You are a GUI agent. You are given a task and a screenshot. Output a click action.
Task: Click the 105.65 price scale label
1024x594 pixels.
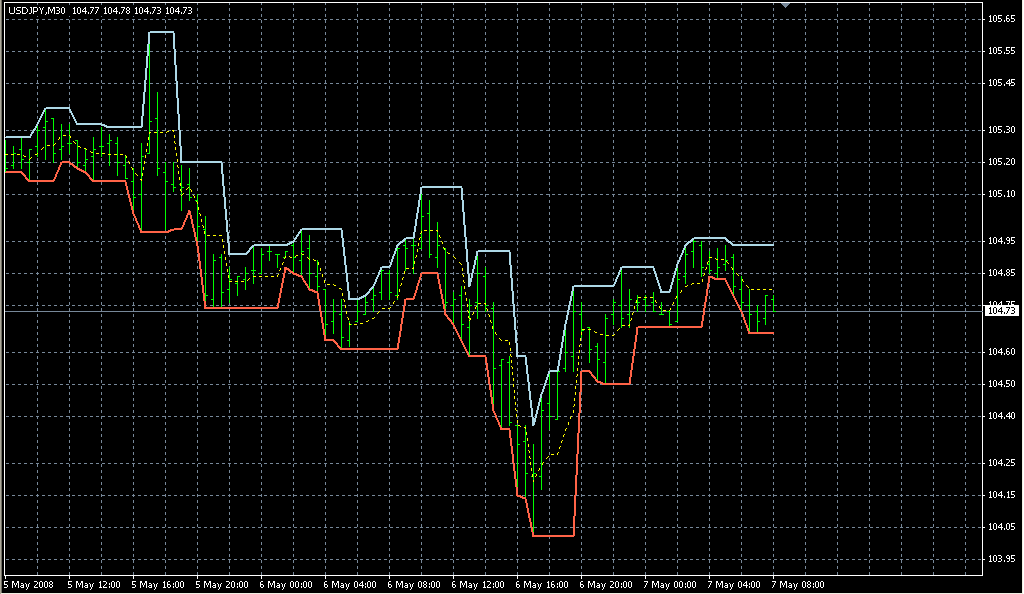tap(1001, 19)
